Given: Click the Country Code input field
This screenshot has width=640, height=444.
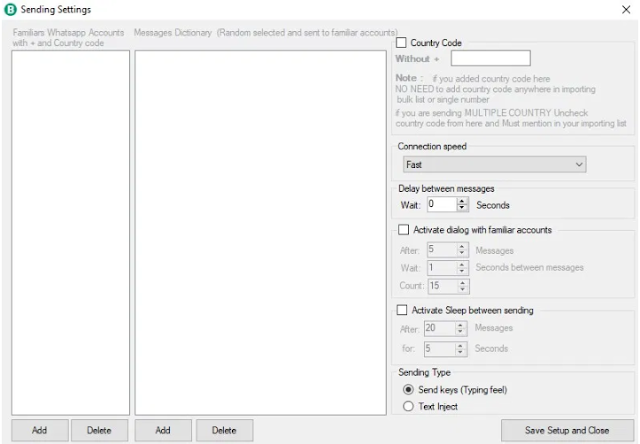Looking at the screenshot, I should tap(491, 58).
